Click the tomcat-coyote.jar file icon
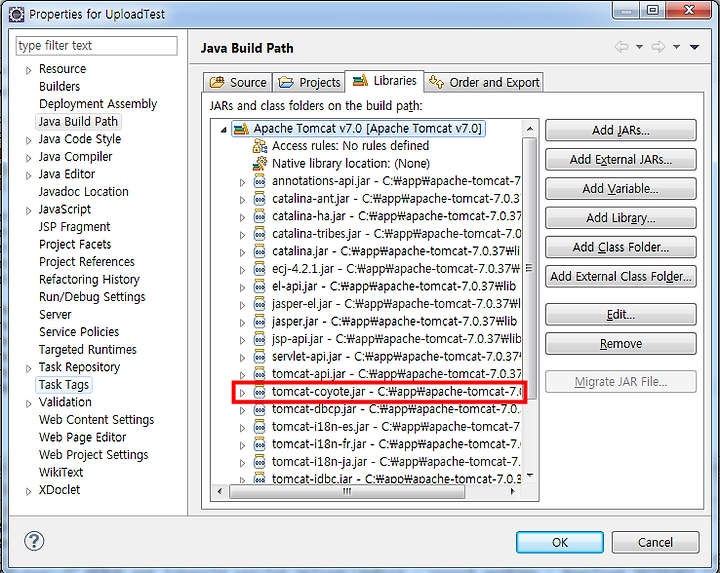 (x=260, y=392)
